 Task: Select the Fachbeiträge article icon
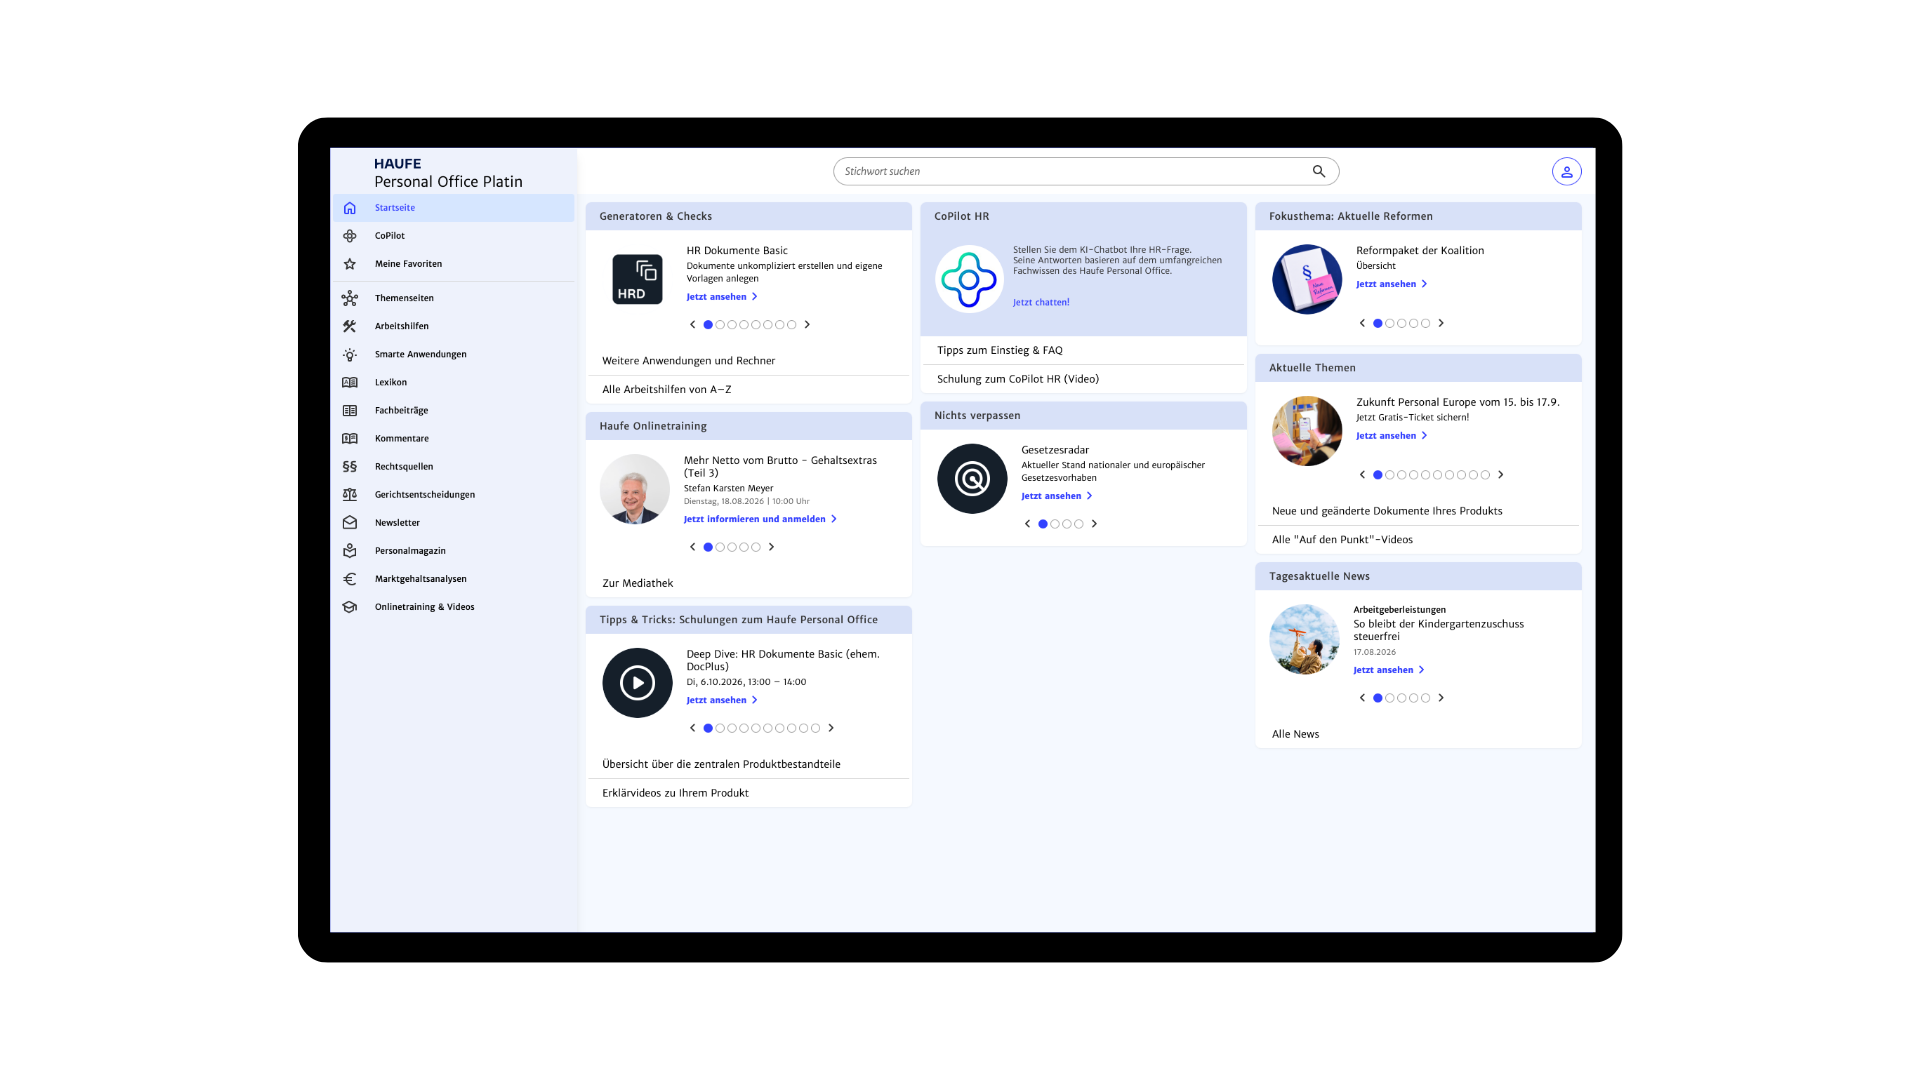coord(349,410)
